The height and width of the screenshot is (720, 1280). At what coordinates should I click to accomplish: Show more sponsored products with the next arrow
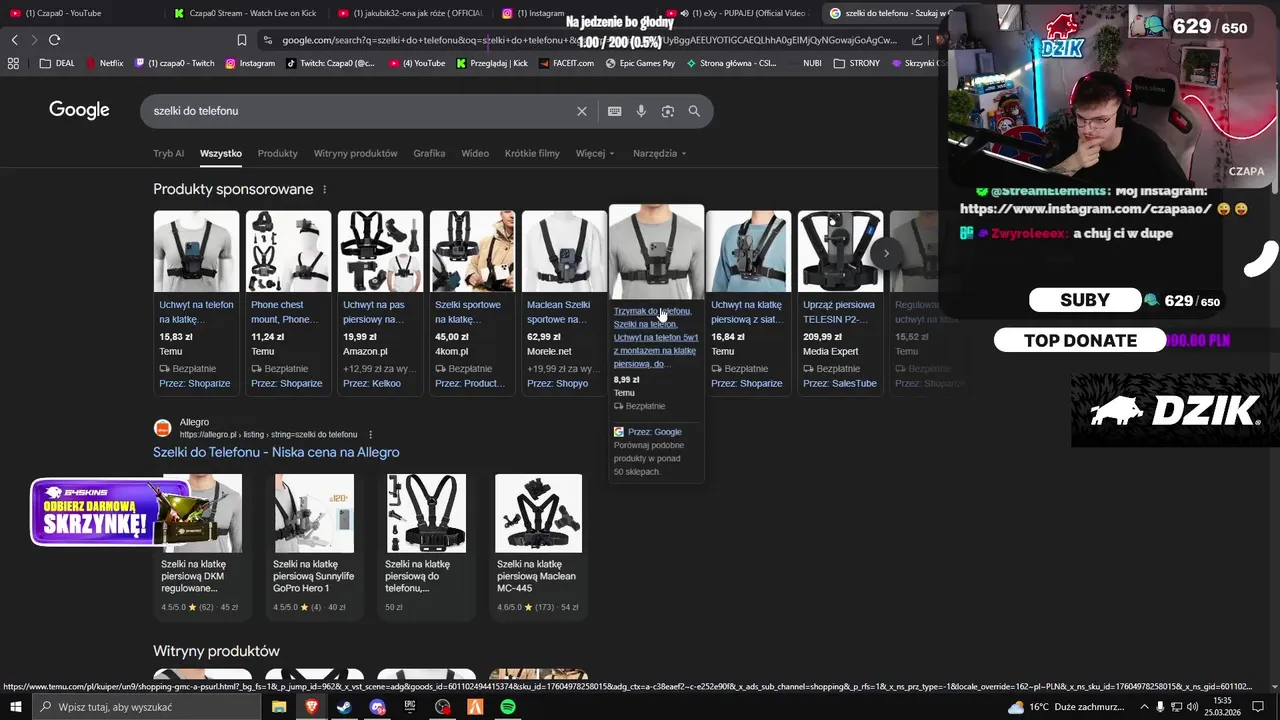(x=886, y=253)
